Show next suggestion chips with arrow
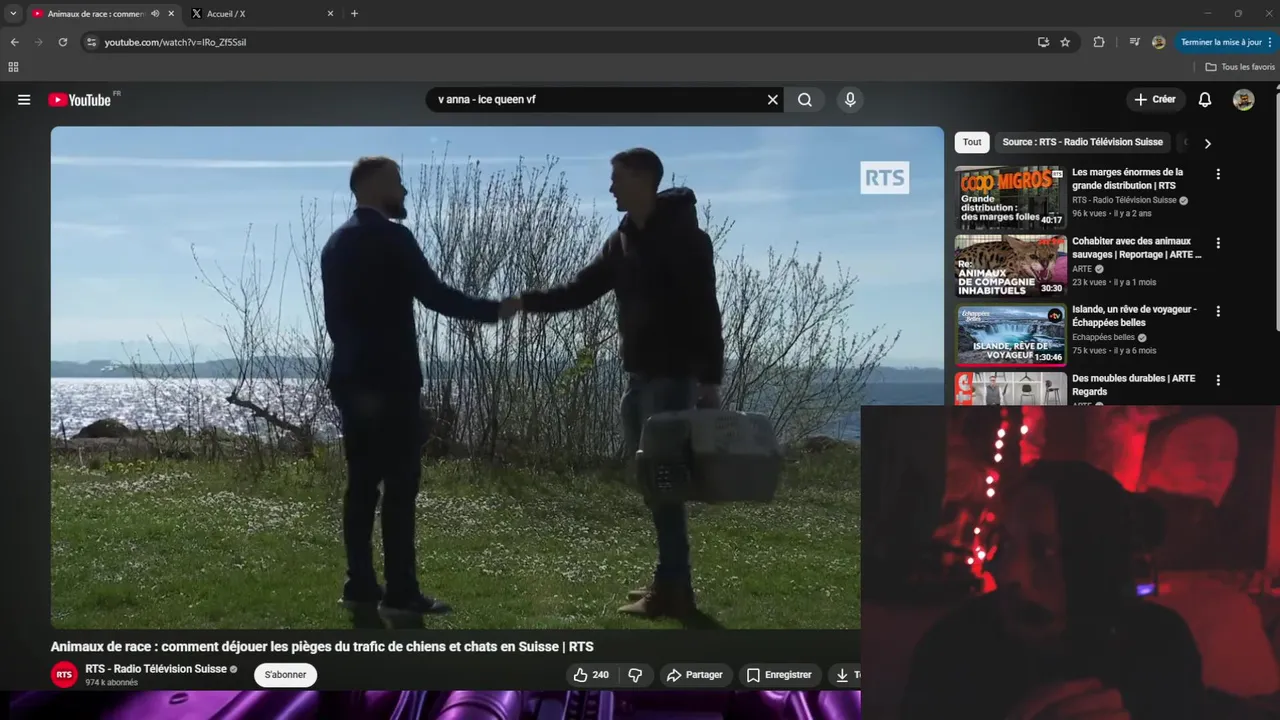This screenshot has height=720, width=1280. (x=1207, y=143)
